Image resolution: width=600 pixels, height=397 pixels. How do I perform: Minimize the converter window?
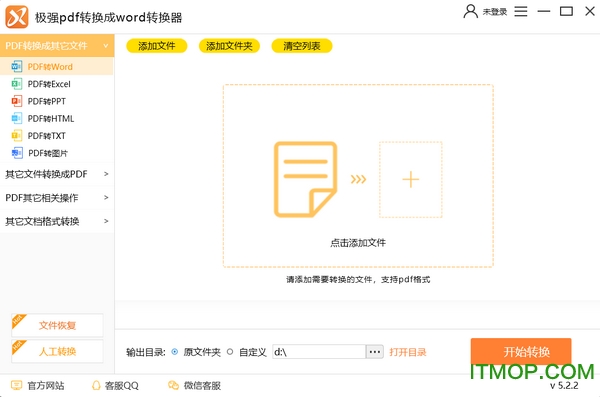(543, 11)
